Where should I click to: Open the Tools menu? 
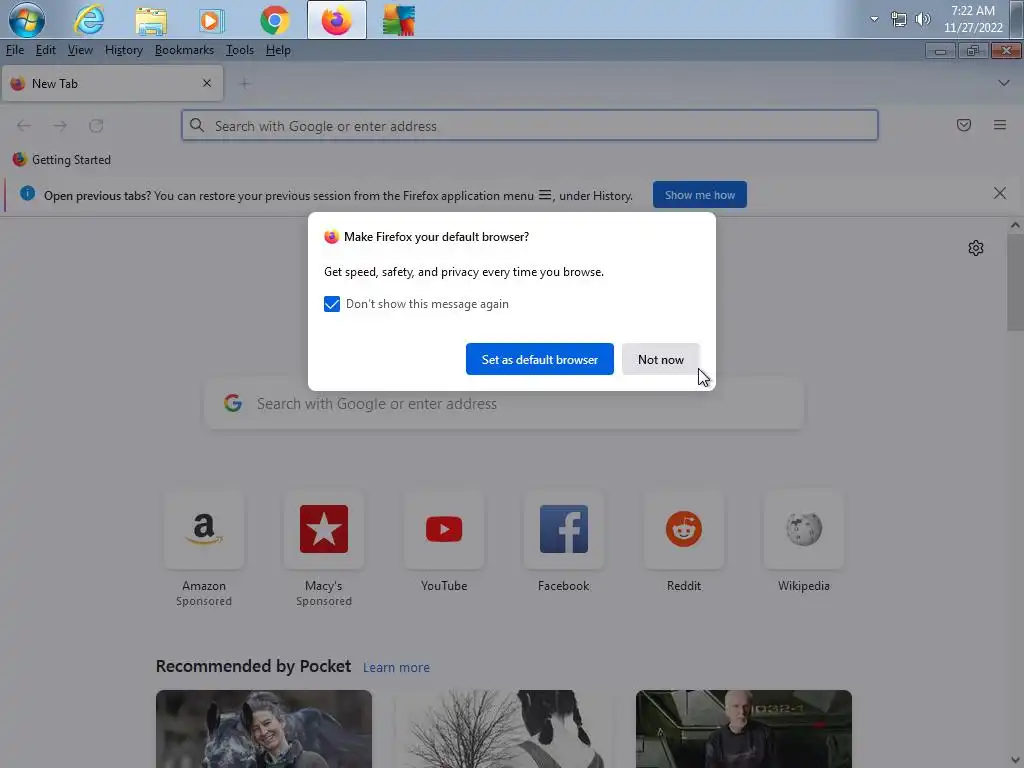[240, 50]
